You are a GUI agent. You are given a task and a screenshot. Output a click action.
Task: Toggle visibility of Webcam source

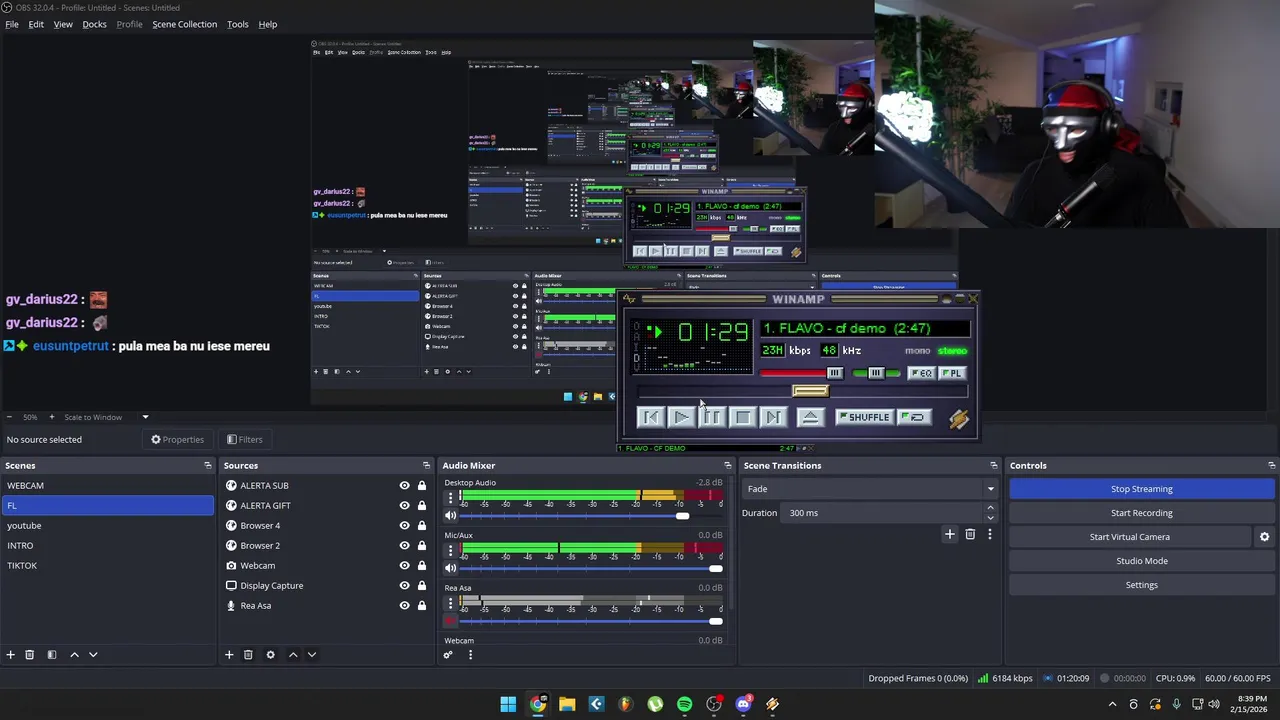point(404,566)
